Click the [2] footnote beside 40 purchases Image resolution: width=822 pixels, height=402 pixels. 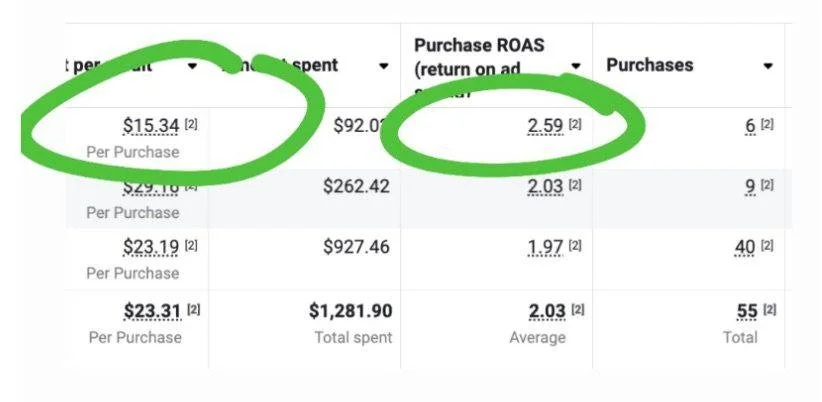pyautogui.click(x=767, y=245)
